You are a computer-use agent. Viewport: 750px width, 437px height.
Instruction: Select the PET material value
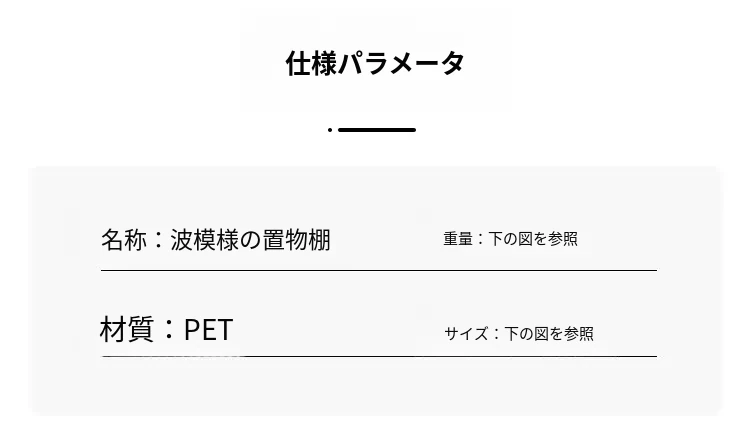[208, 329]
